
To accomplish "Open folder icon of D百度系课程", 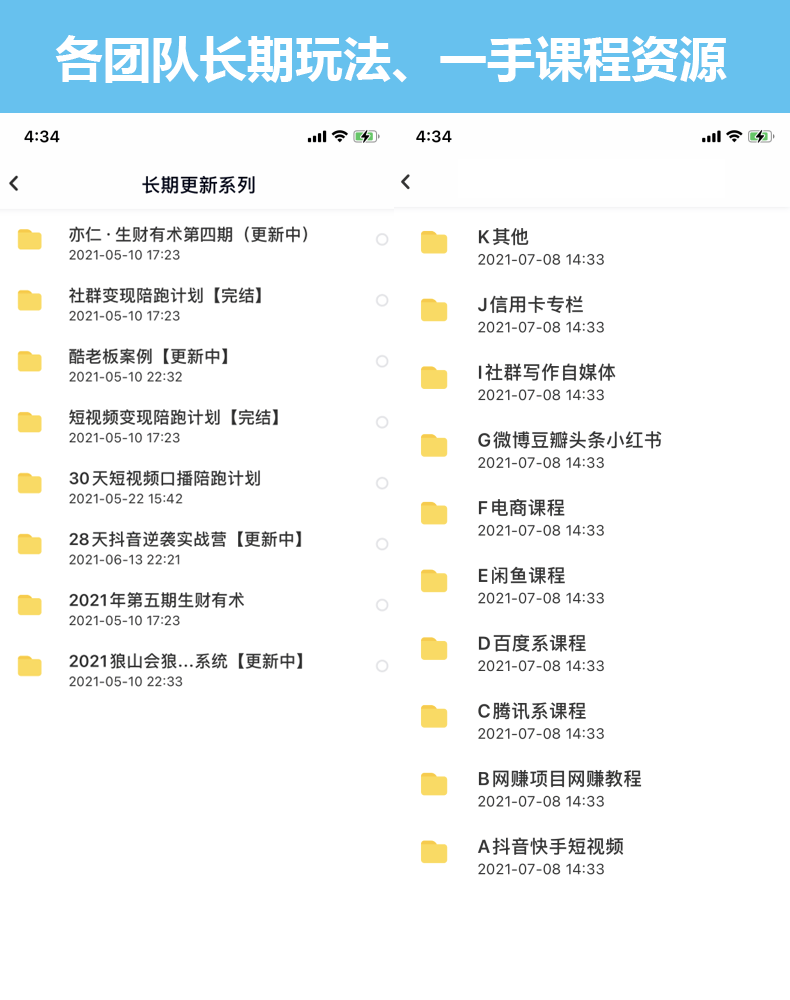I will (x=434, y=649).
